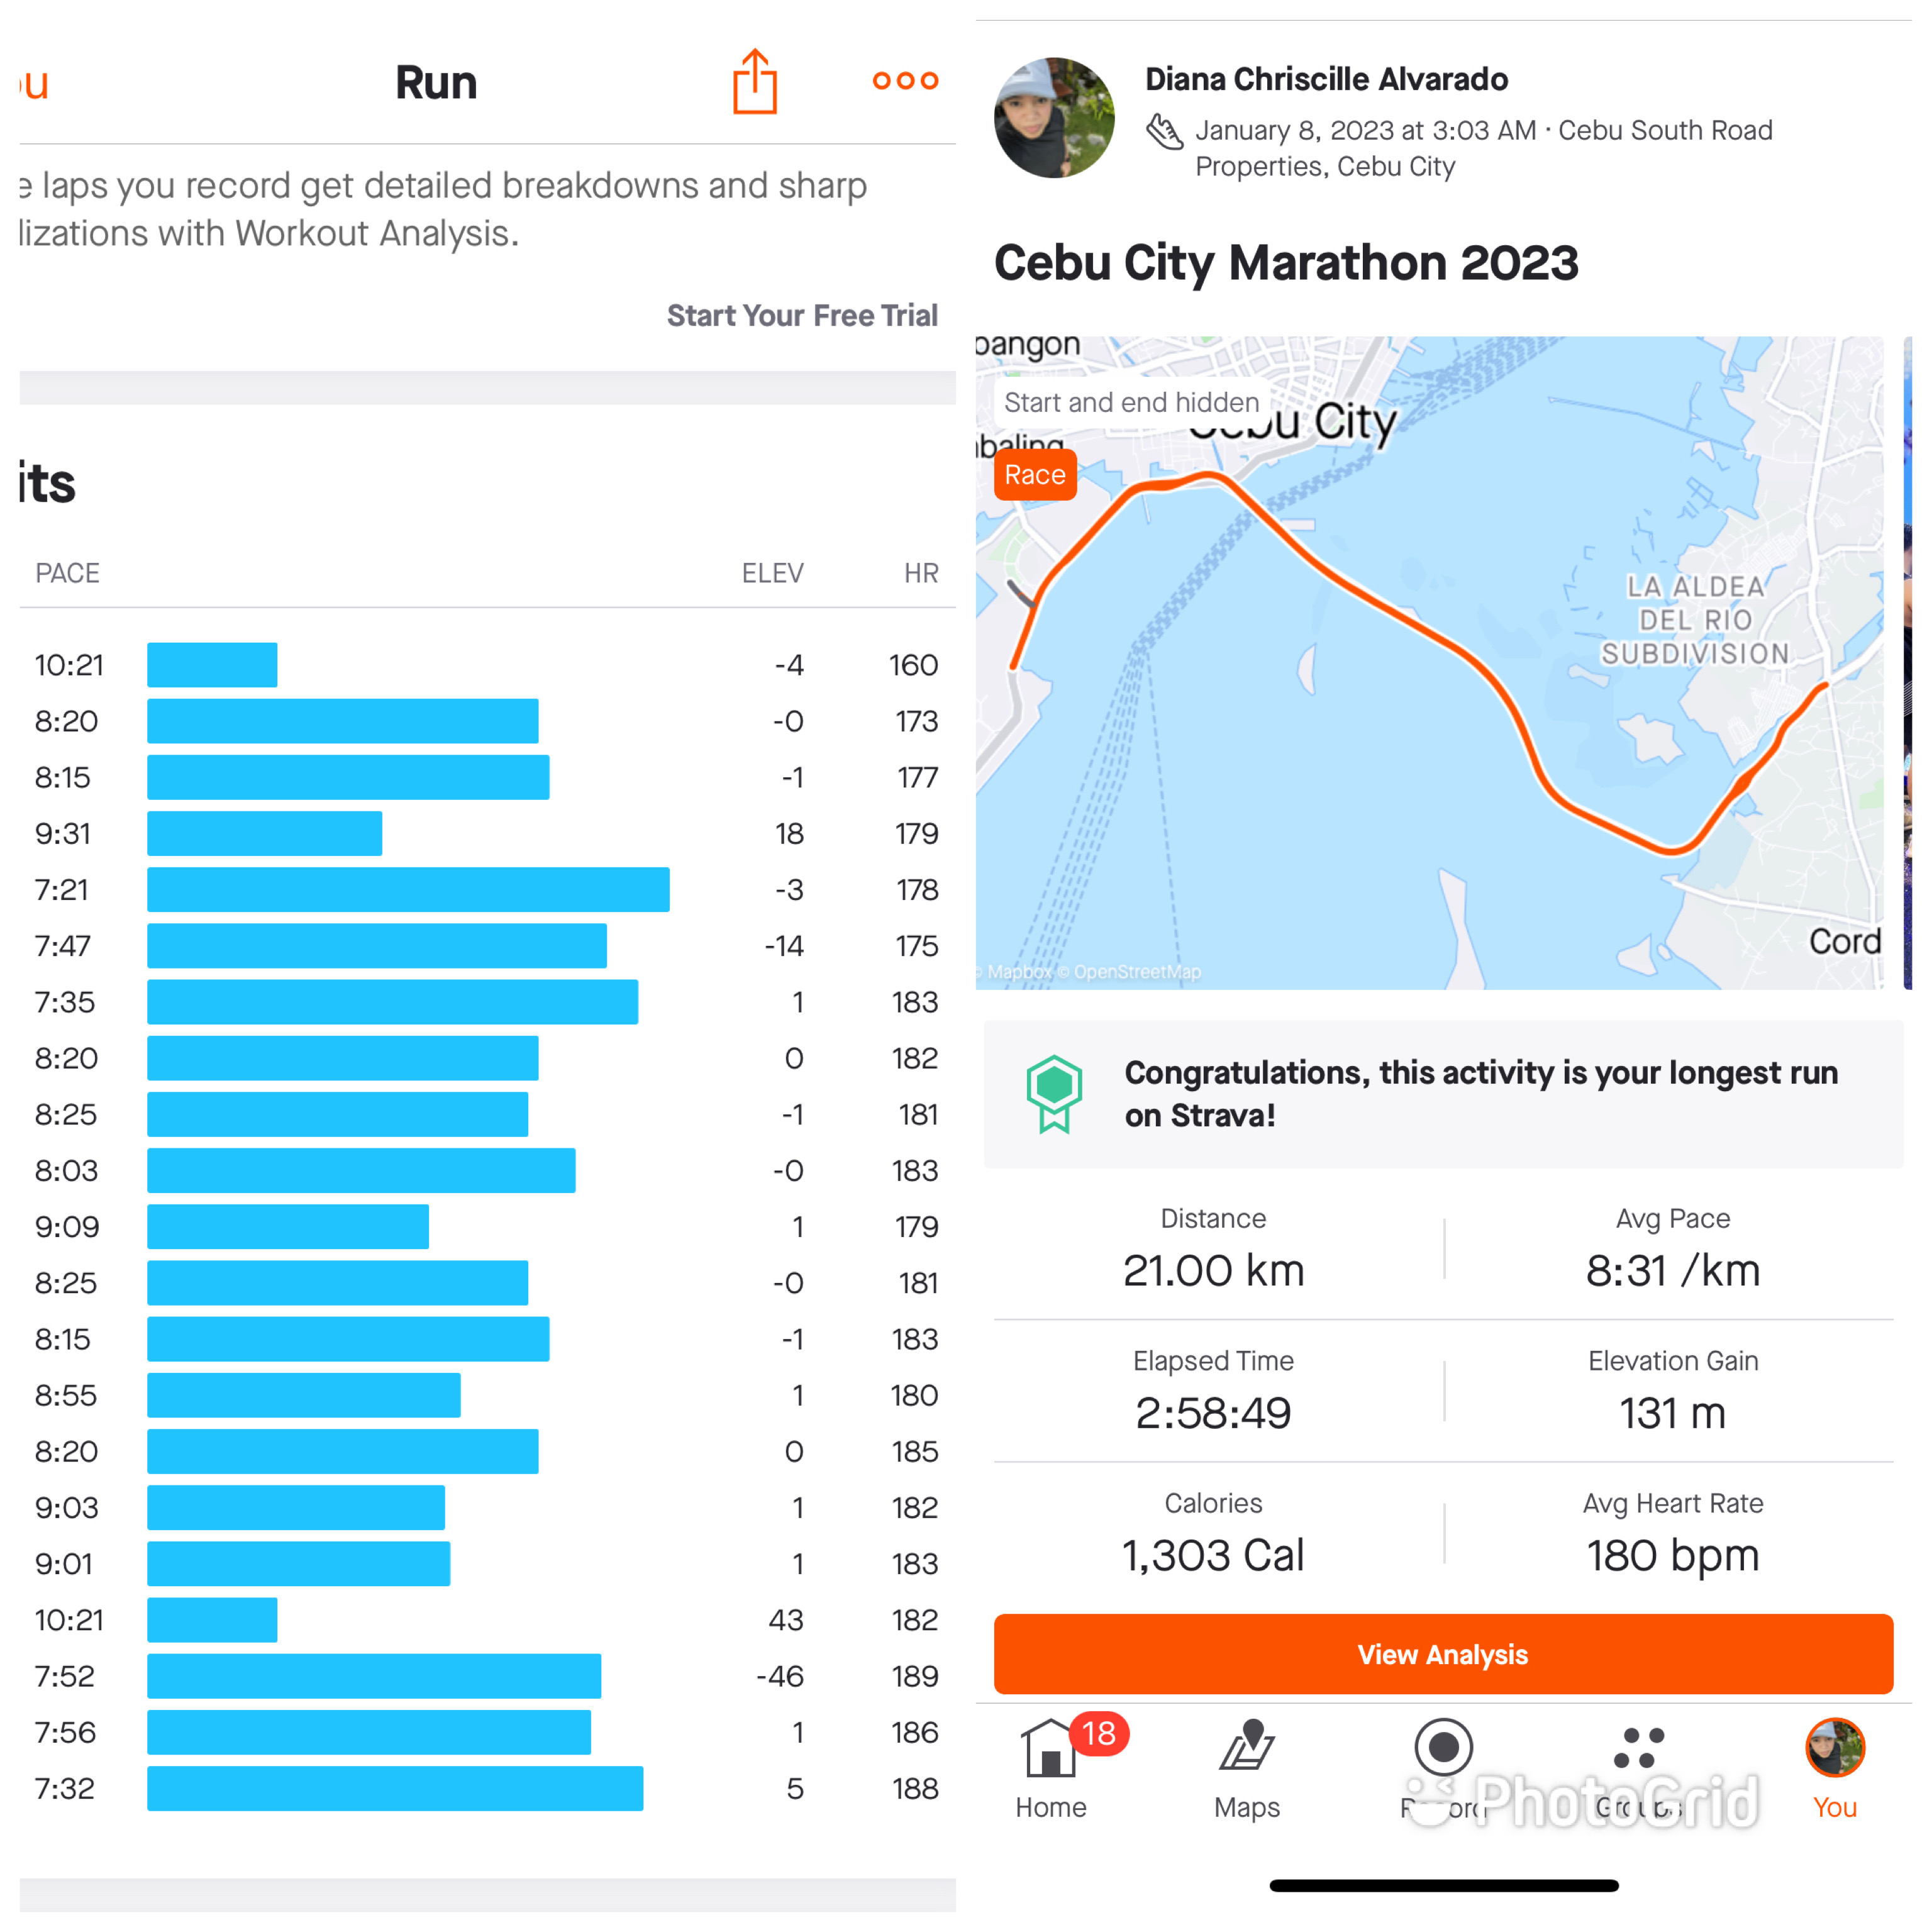Tap the longest run achievement badge icon
This screenshot has width=1932, height=1932.
(x=1054, y=1093)
